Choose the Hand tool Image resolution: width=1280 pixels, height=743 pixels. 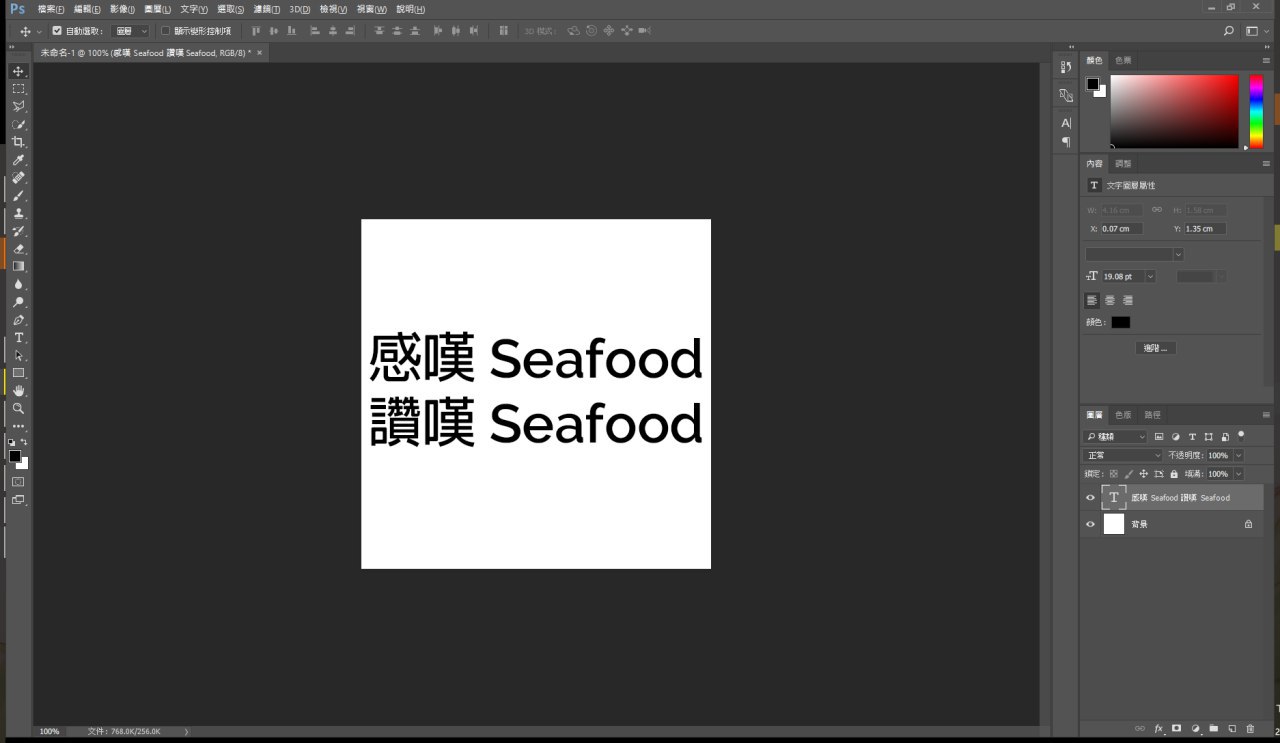tap(18, 391)
